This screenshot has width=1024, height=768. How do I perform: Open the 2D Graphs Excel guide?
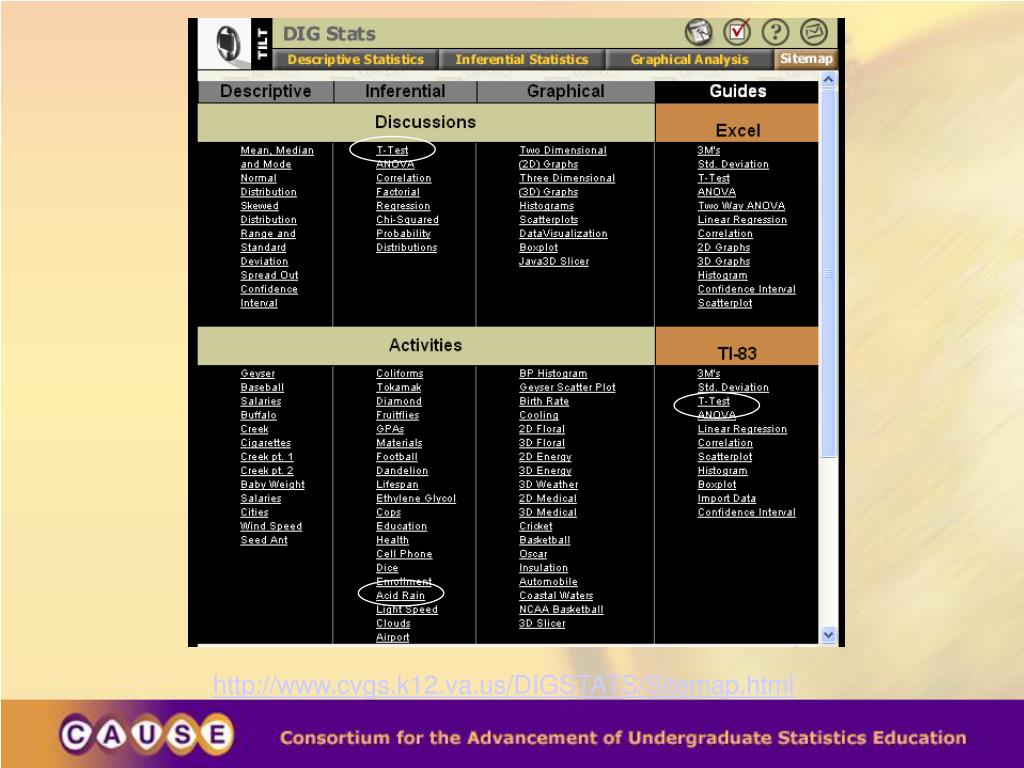724,248
